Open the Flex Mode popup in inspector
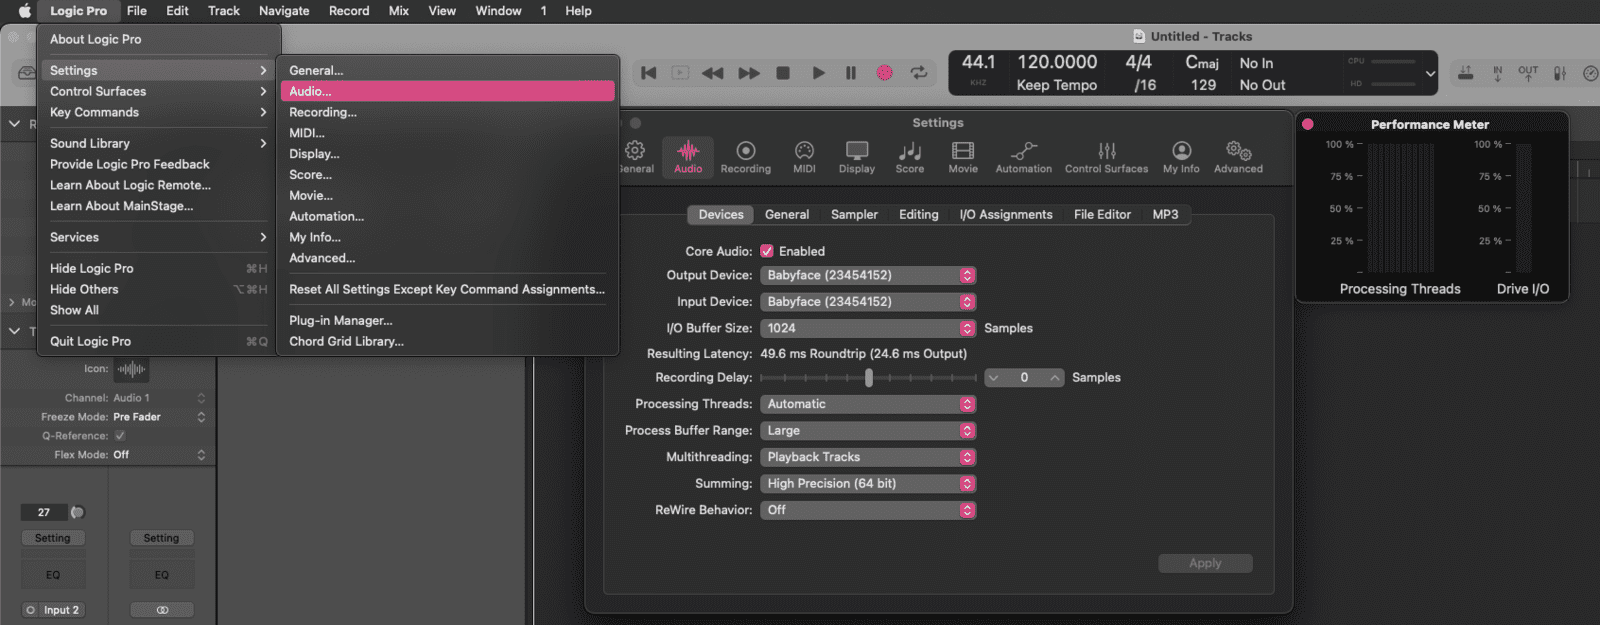Image resolution: width=1600 pixels, height=625 pixels. pos(158,455)
